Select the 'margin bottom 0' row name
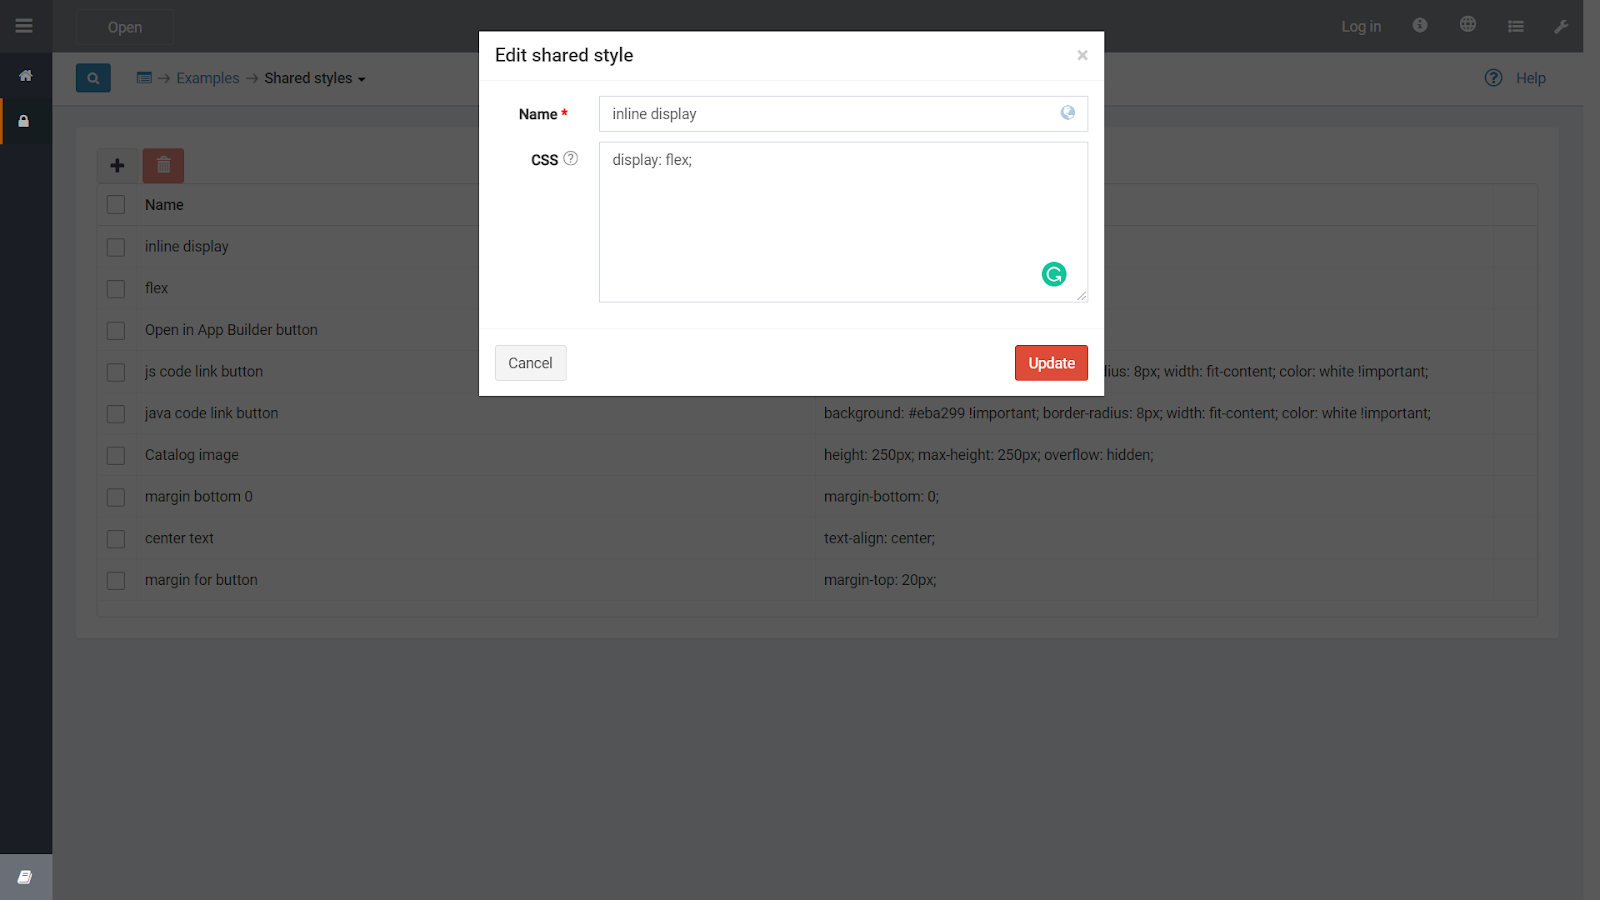Image resolution: width=1600 pixels, height=900 pixels. (x=199, y=496)
